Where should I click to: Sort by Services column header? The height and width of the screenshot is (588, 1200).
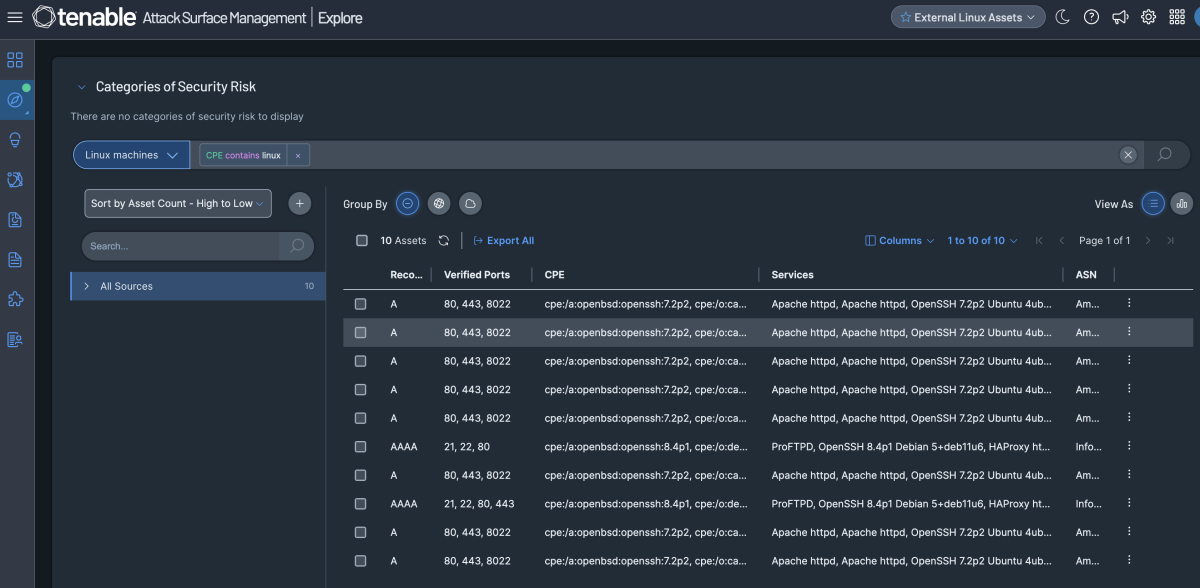793,275
